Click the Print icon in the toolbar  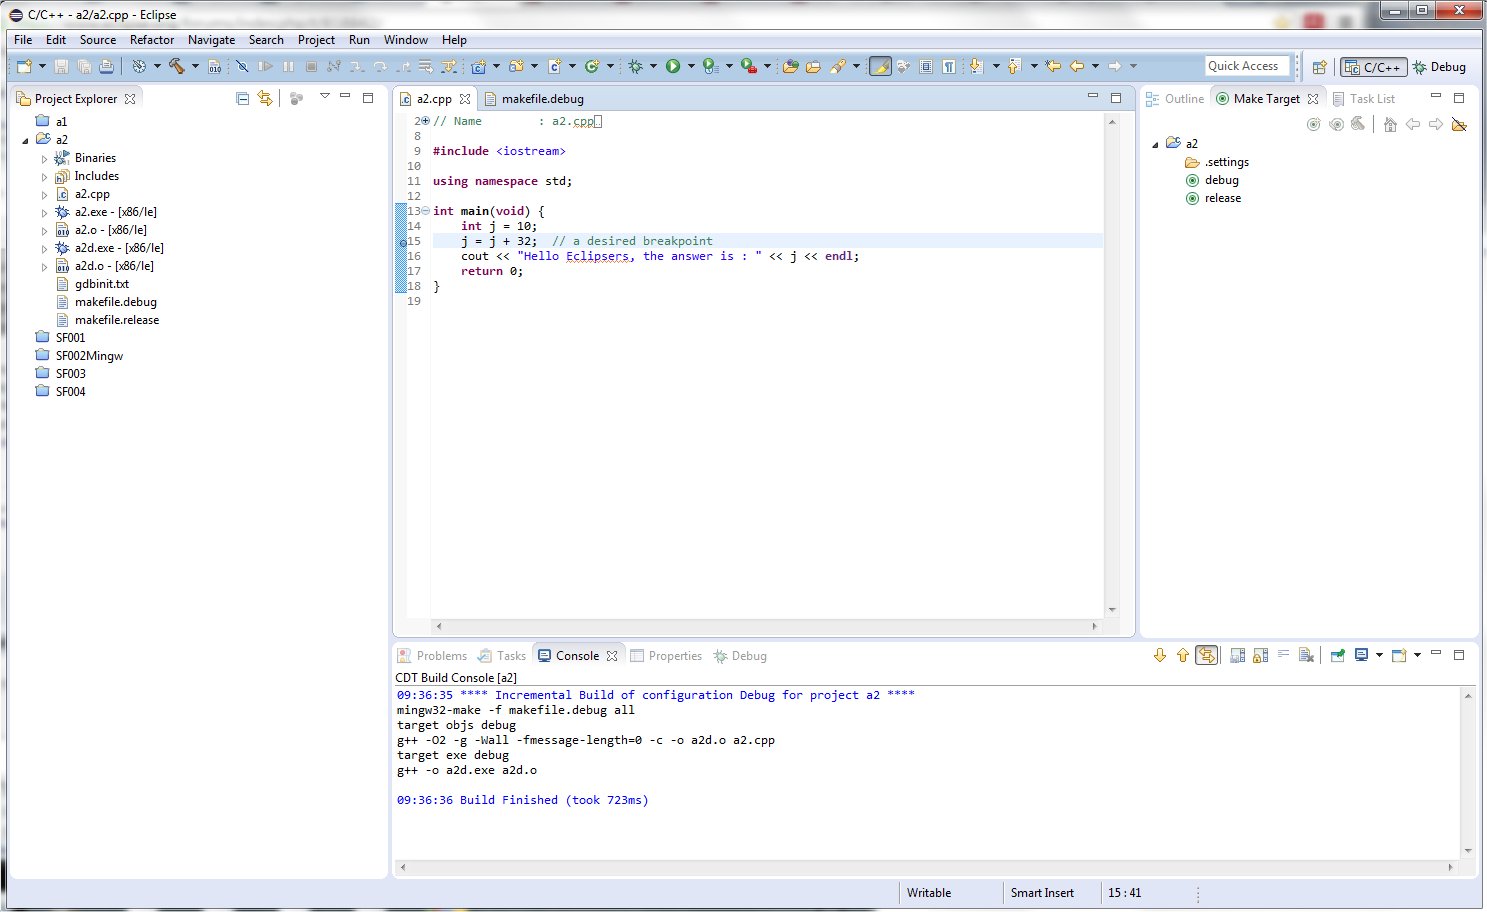click(x=106, y=66)
